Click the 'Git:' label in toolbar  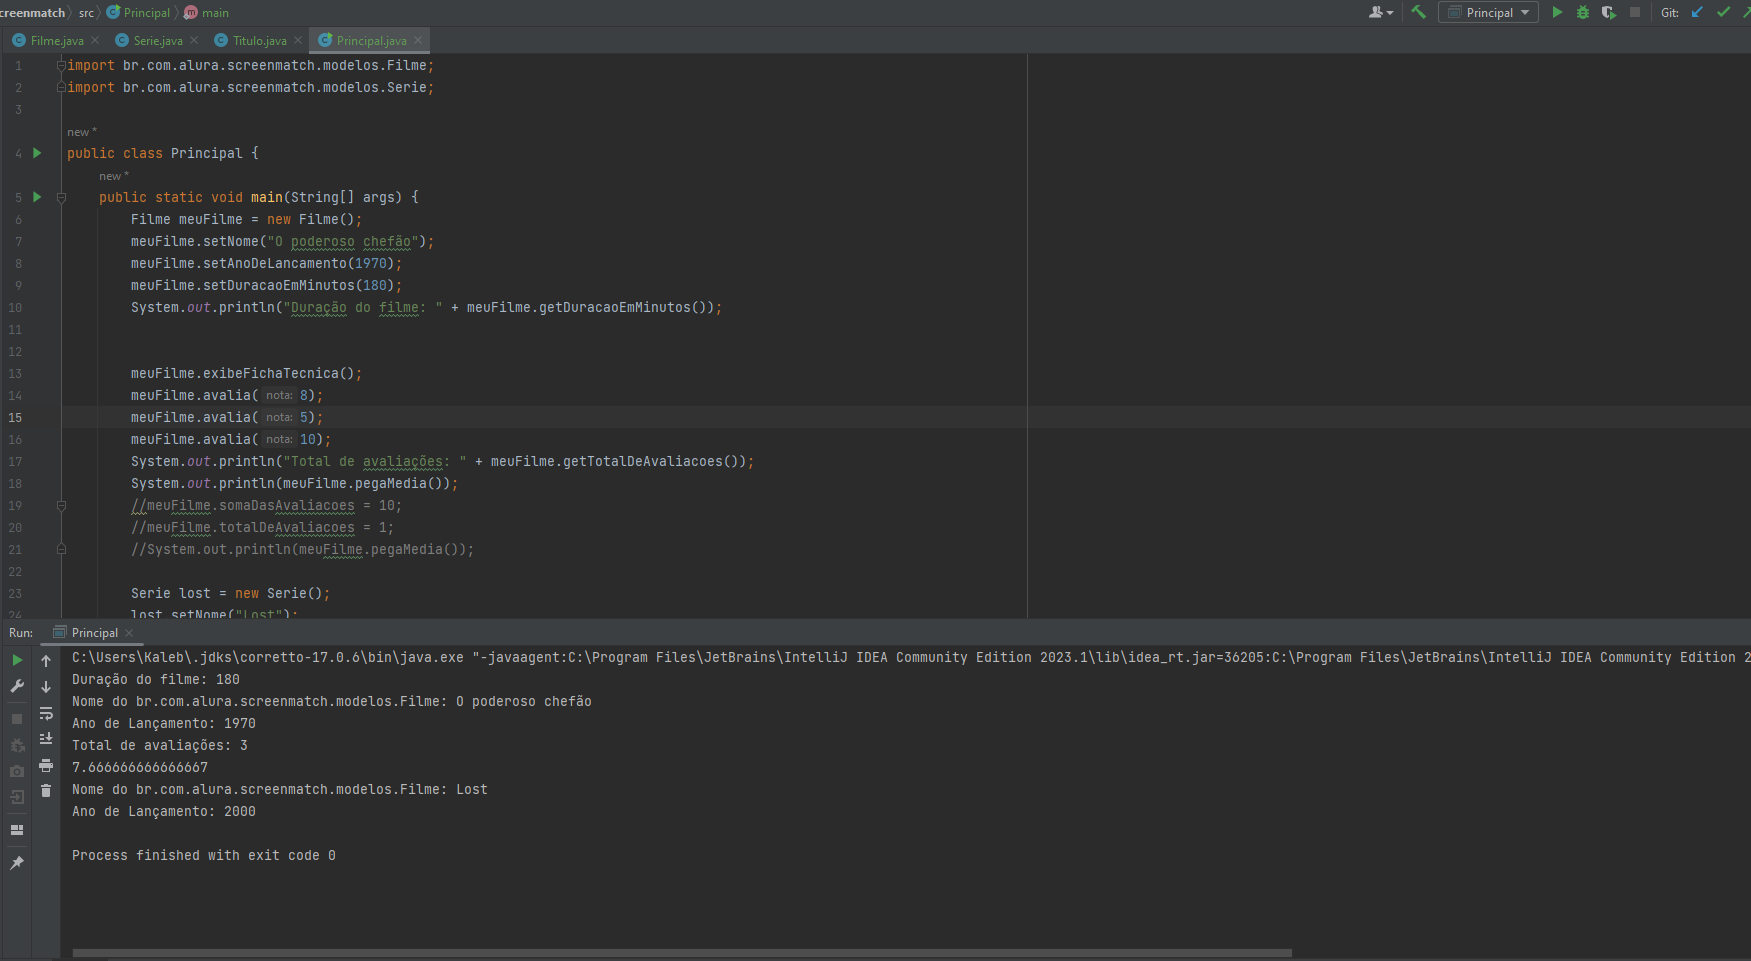coord(1670,13)
